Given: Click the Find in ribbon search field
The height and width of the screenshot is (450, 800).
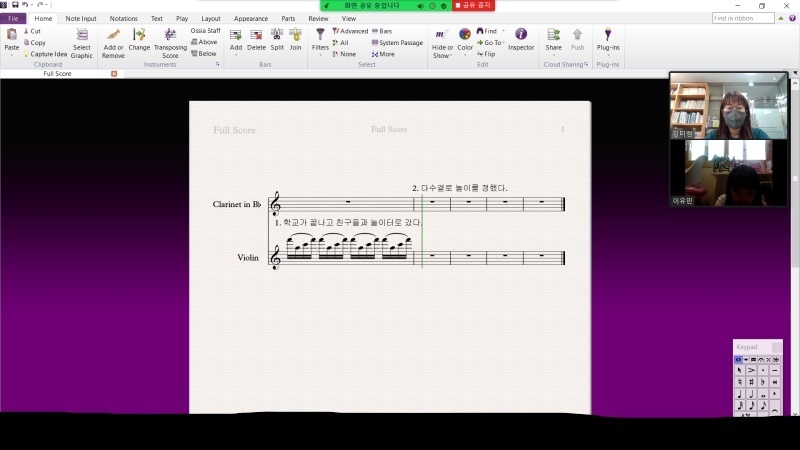Looking at the screenshot, I should 743,18.
